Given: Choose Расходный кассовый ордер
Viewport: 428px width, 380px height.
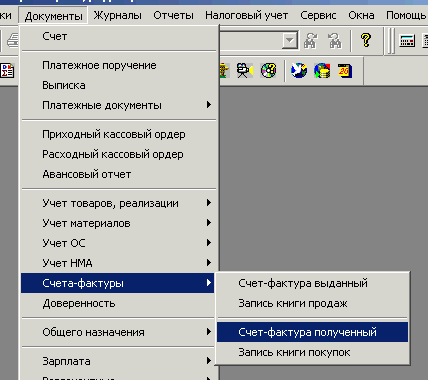Looking at the screenshot, I should tap(118, 154).
